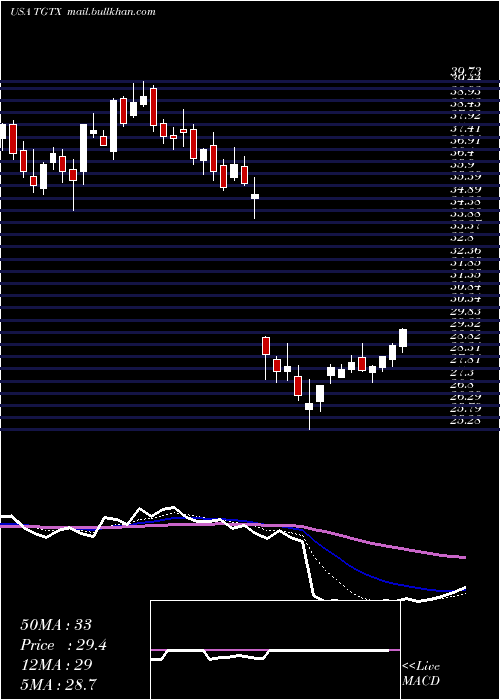Click the 36.4 price axis label
This screenshot has height=700, width=500.
click(x=462, y=153)
